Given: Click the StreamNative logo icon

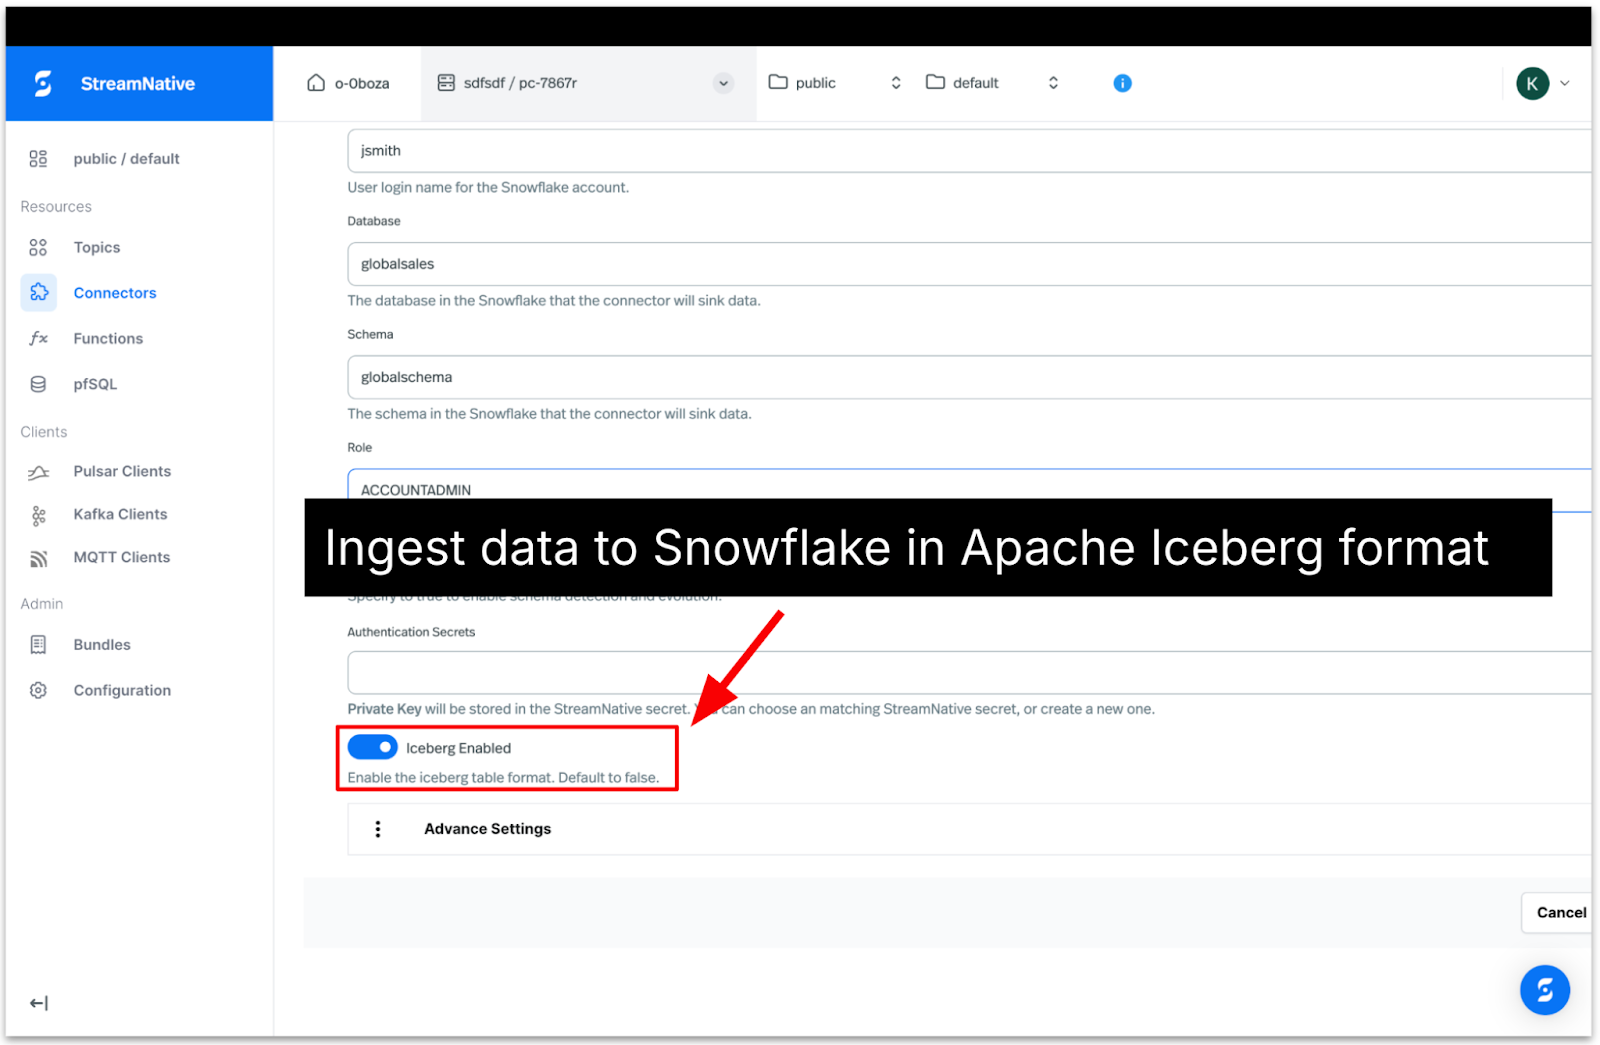Looking at the screenshot, I should point(43,83).
